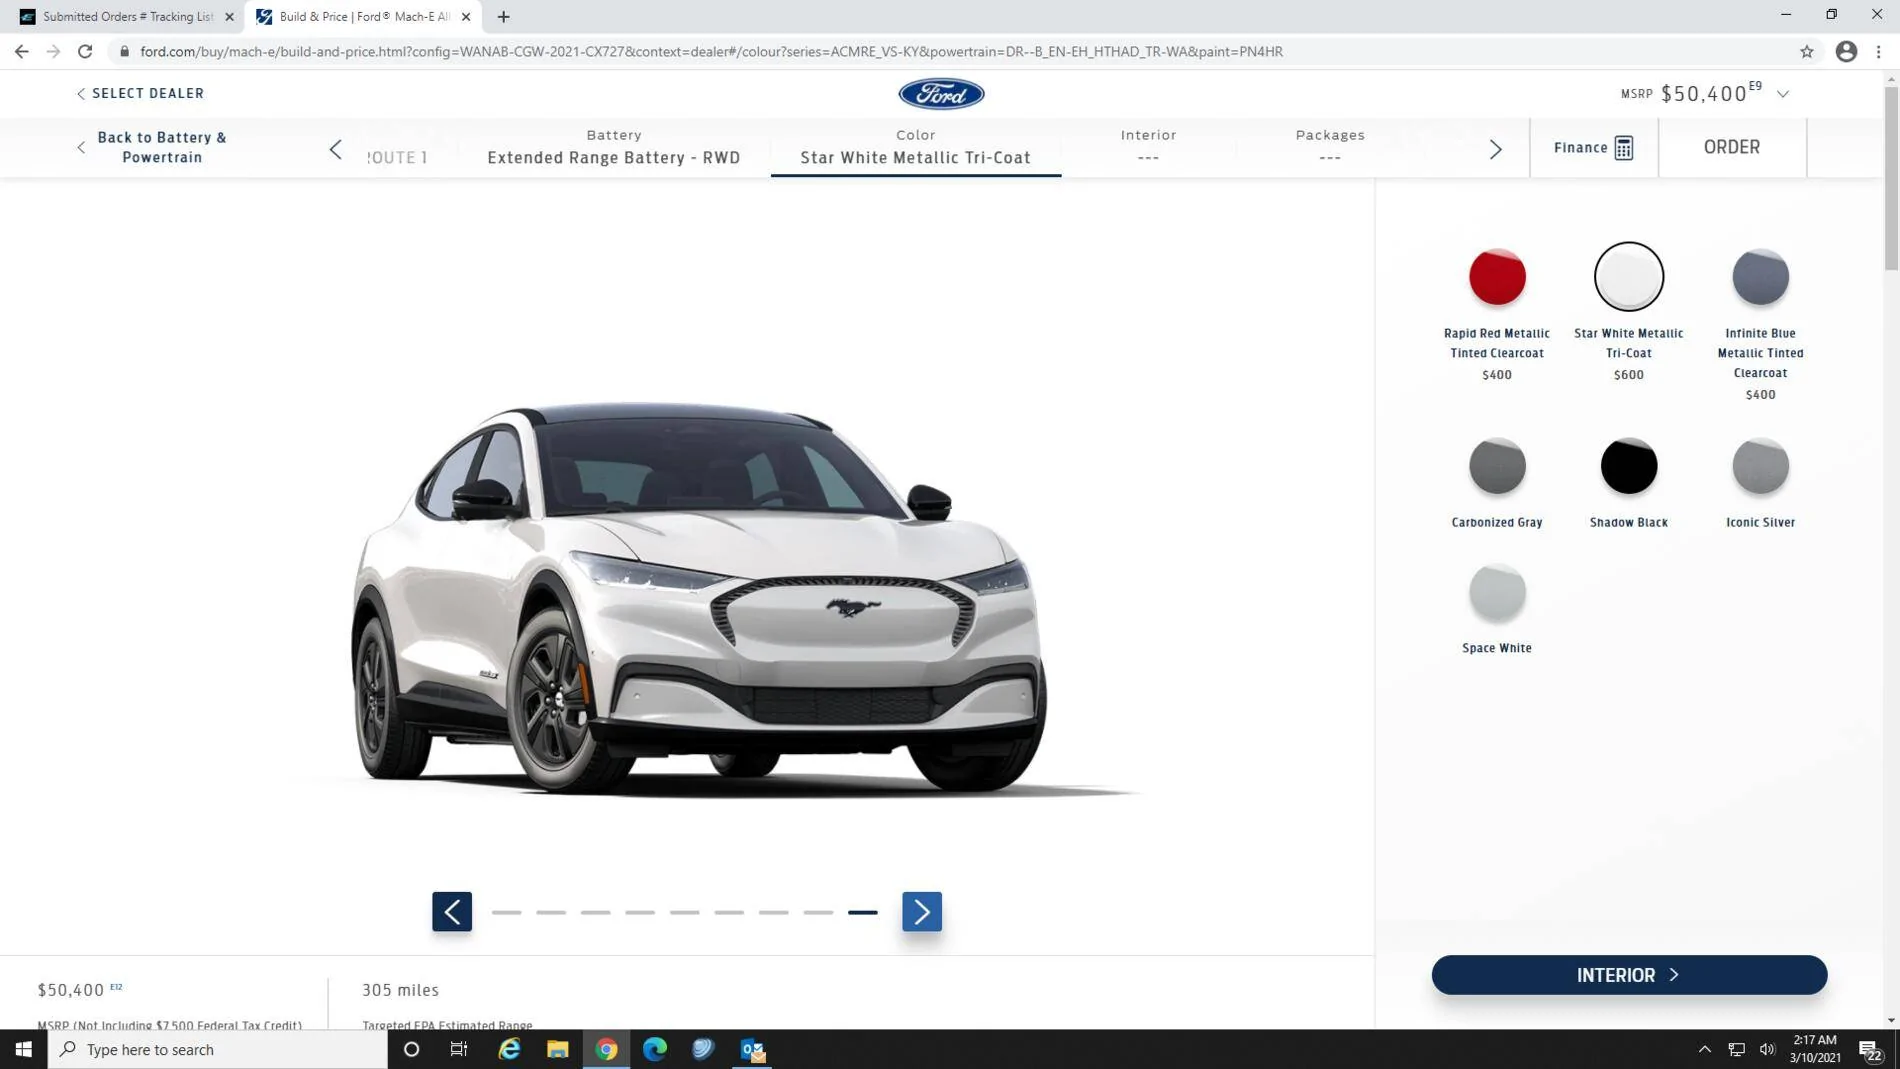Open a new browser tab
The image size is (1900, 1069).
click(503, 16)
